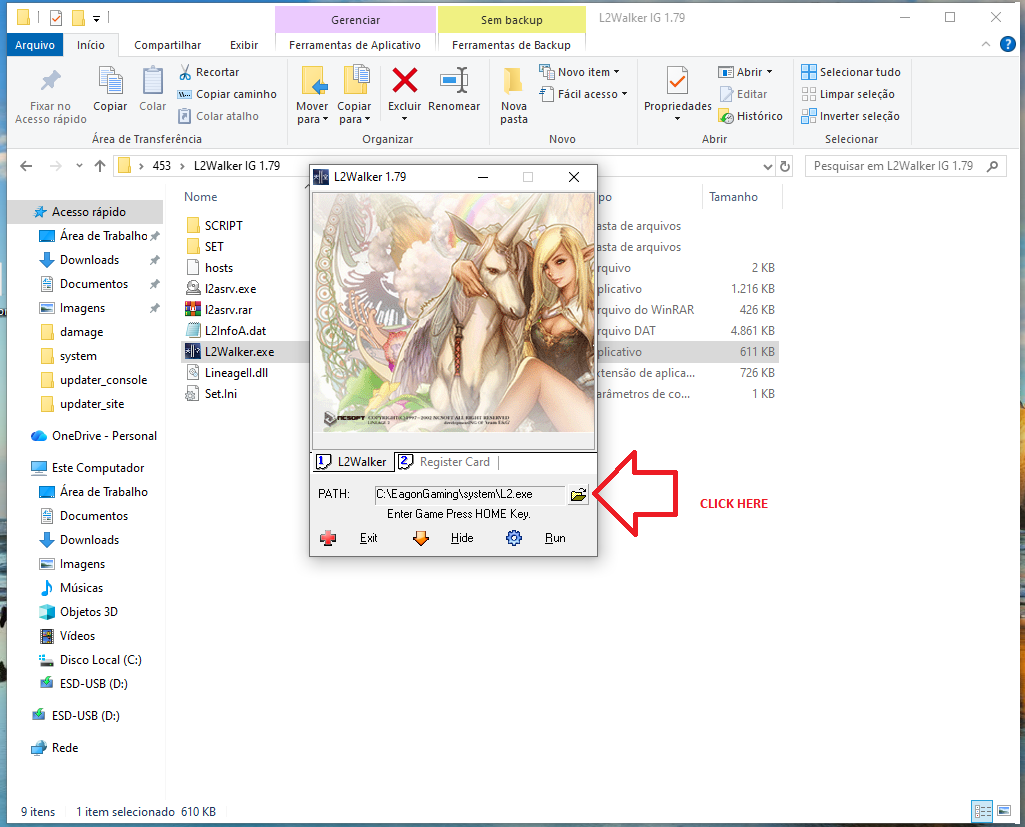Switch to Exibir ribbon tab
1025x827 pixels.
(244, 45)
